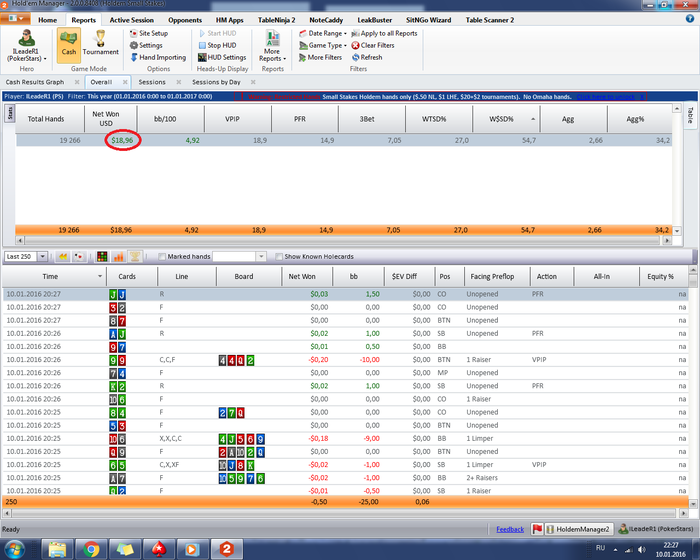Select the Tournament game mode icon
The height and width of the screenshot is (560, 700).
coord(100,44)
